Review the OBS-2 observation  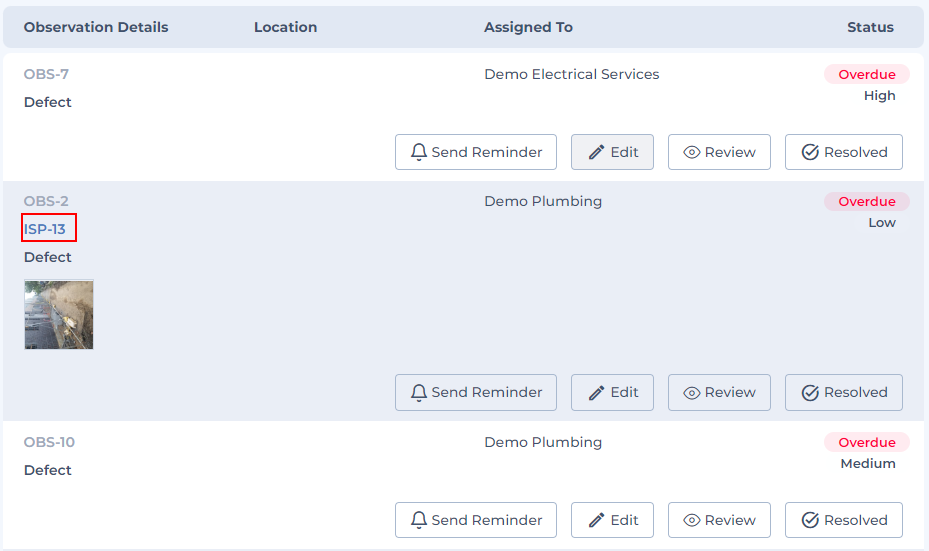pos(718,392)
